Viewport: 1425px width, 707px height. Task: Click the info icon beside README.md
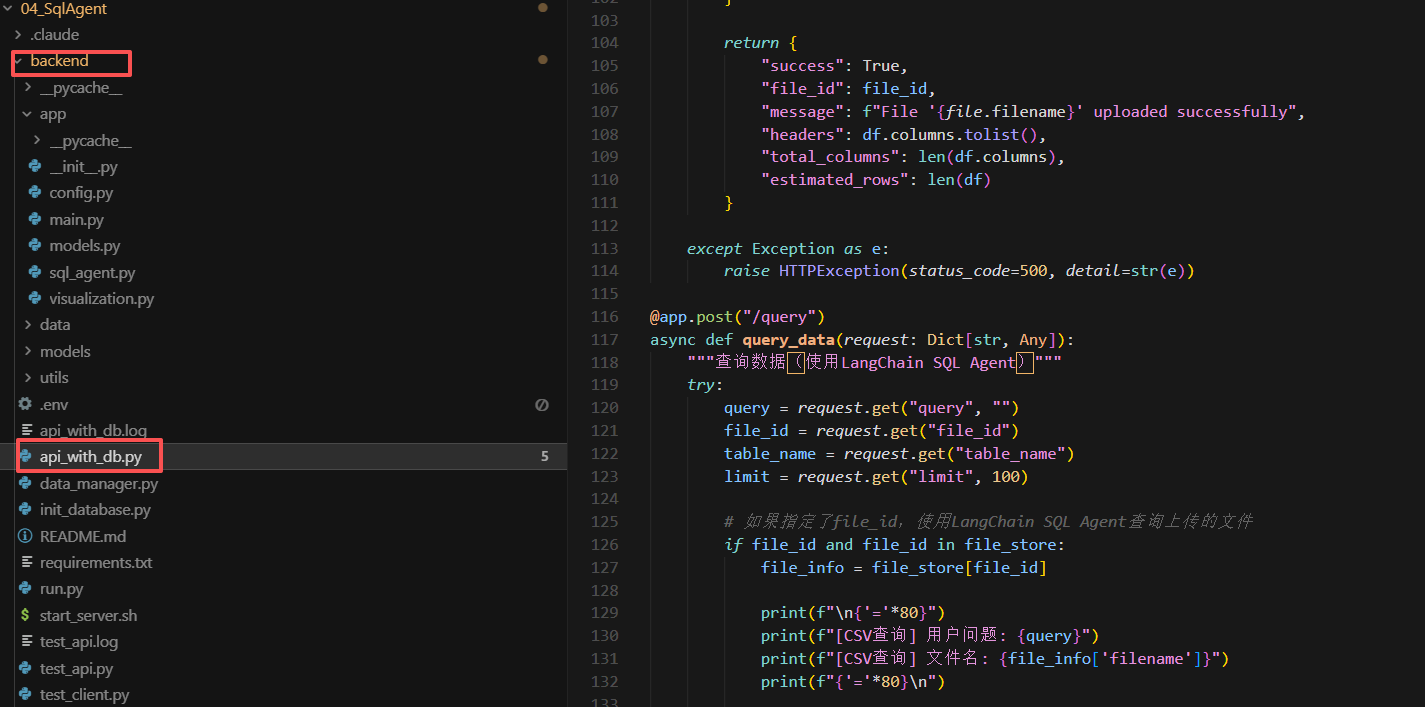(x=26, y=537)
